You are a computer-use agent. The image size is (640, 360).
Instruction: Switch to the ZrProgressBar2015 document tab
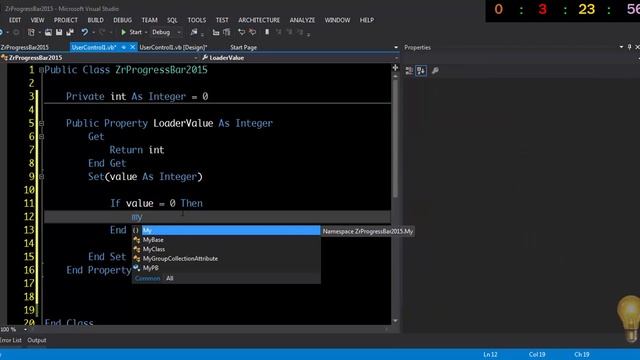tap(25, 47)
